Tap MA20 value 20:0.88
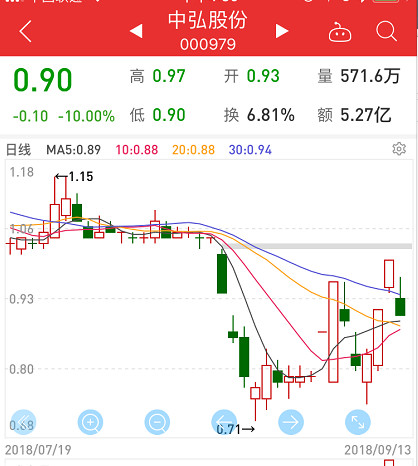This screenshot has height=466, width=418. [193, 150]
